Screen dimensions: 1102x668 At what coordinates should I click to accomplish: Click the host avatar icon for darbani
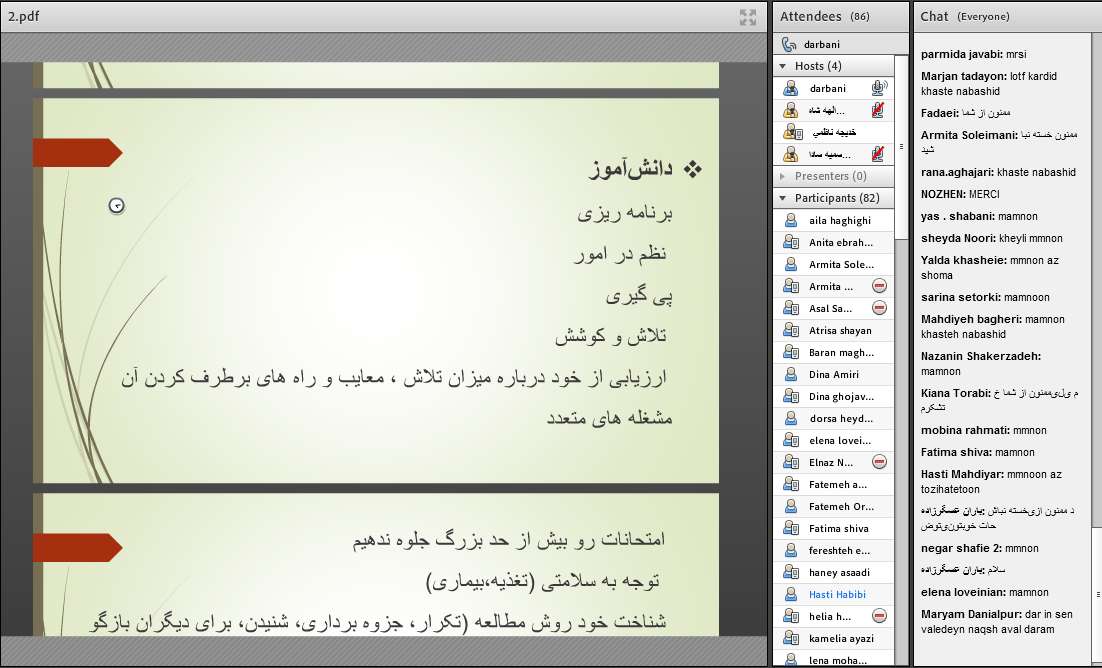tap(790, 88)
